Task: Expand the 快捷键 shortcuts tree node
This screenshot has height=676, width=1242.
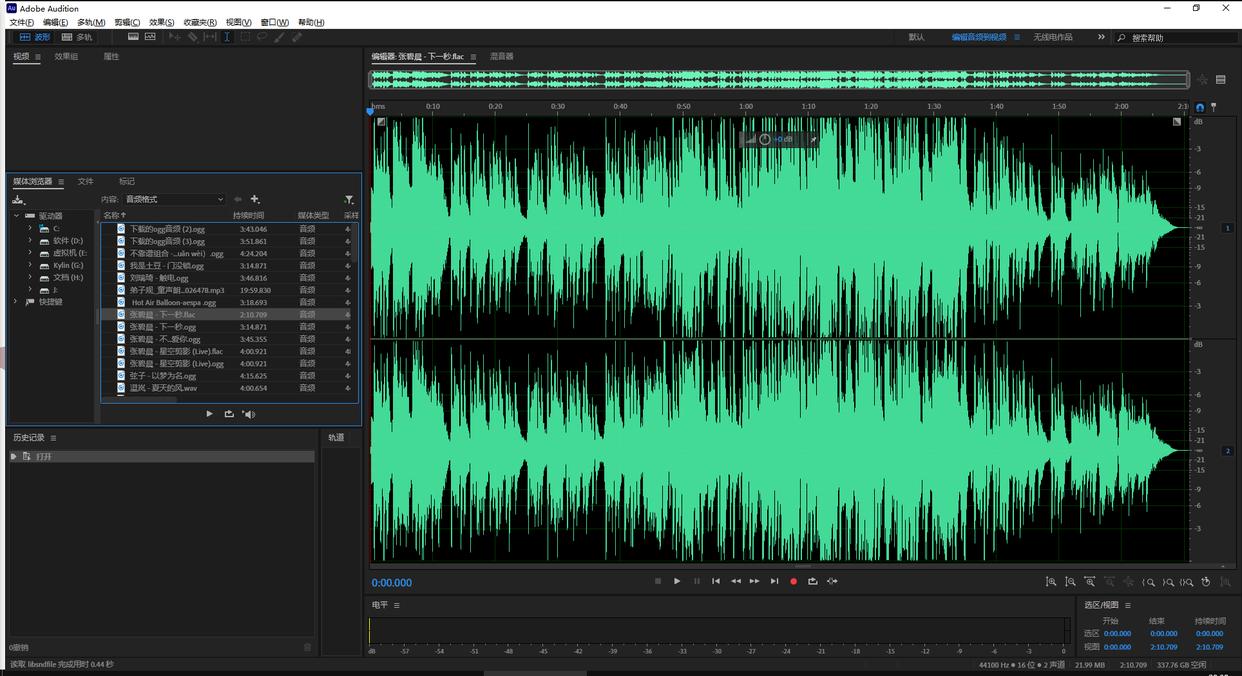Action: pos(16,302)
